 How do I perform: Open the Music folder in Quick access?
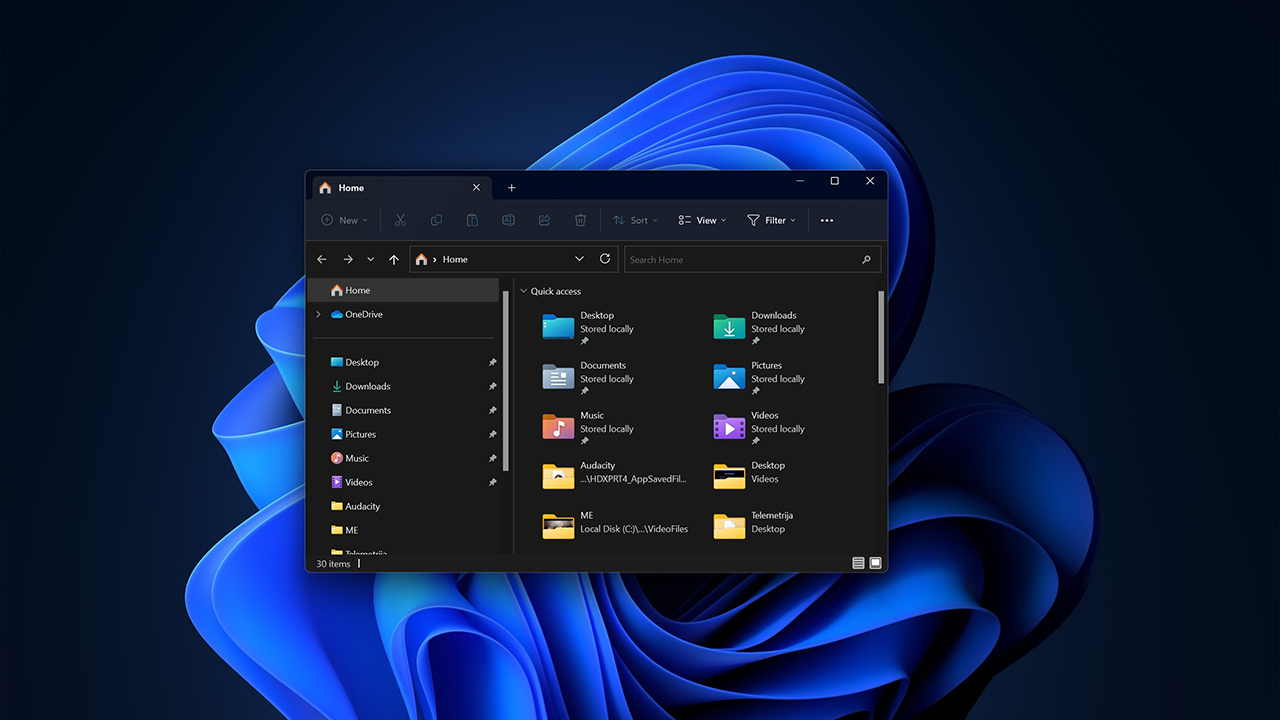[590, 427]
